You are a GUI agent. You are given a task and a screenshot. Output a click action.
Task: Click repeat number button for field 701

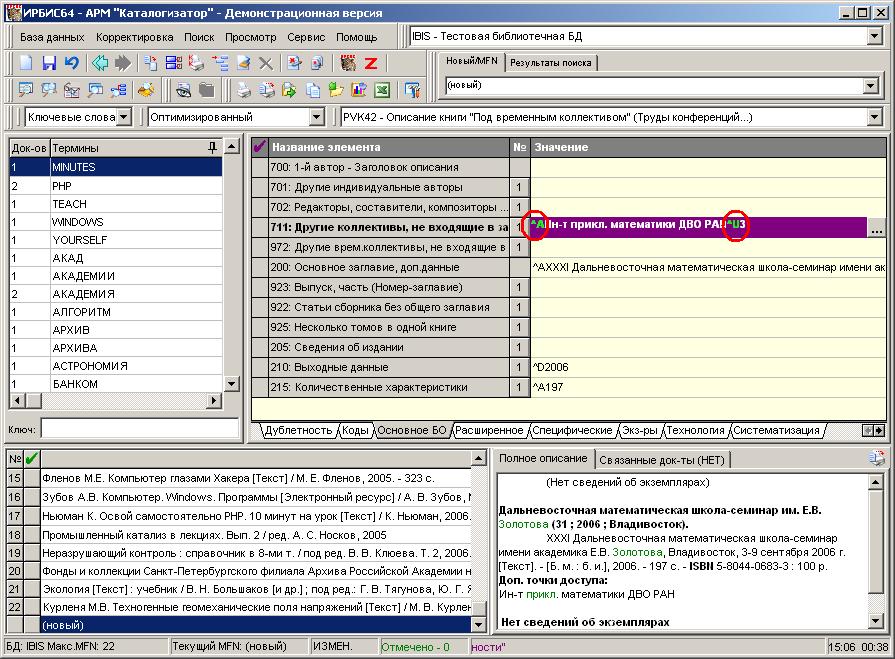(519, 187)
